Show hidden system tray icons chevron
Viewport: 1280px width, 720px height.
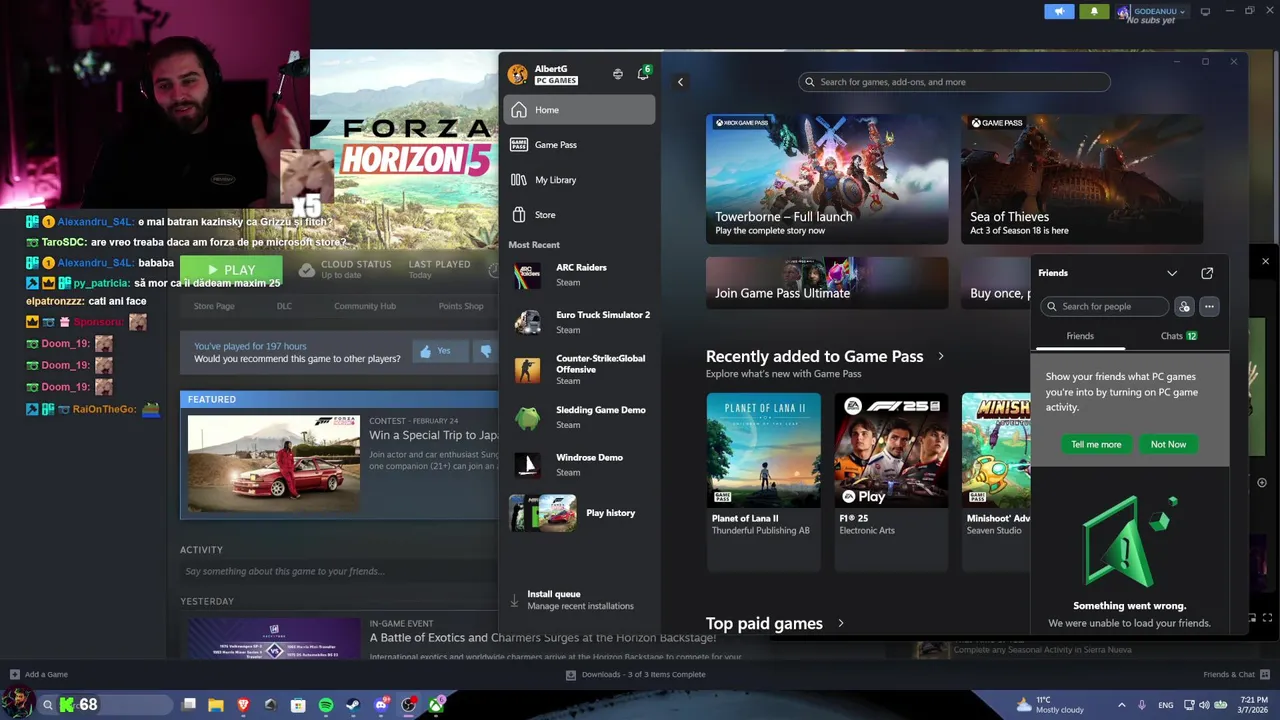[x=1121, y=705]
